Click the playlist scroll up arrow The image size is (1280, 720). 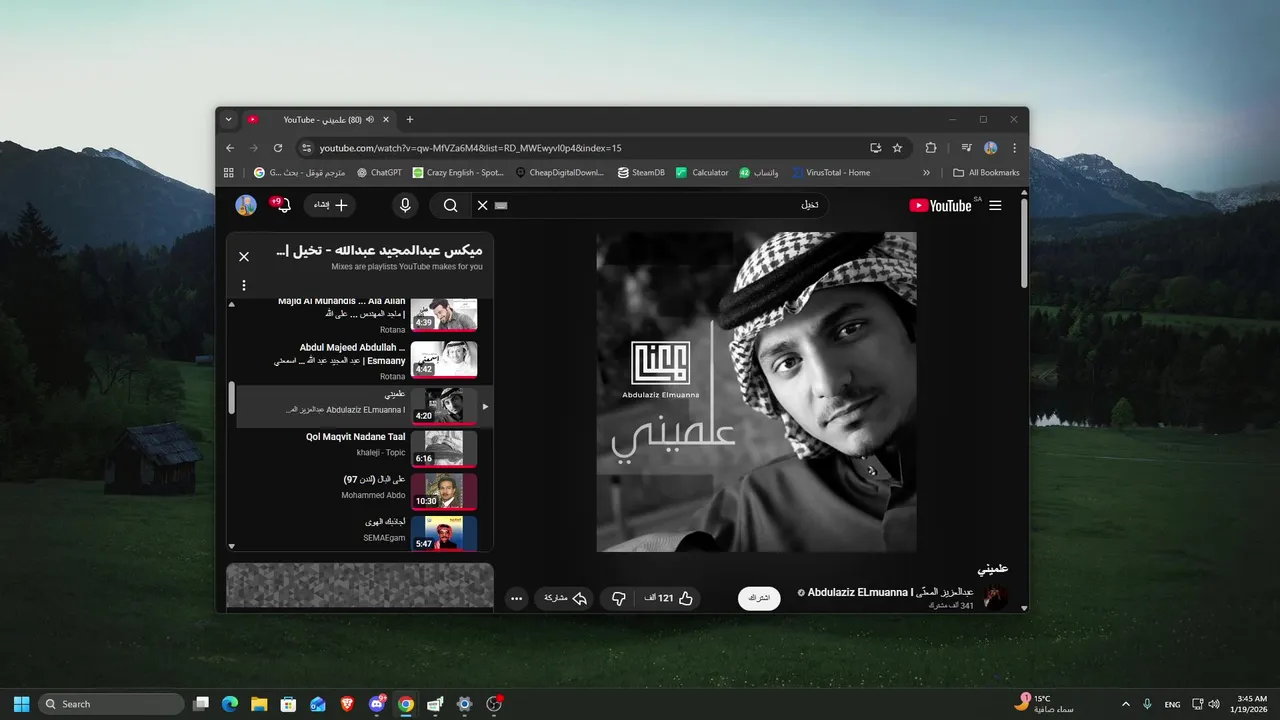[232, 304]
